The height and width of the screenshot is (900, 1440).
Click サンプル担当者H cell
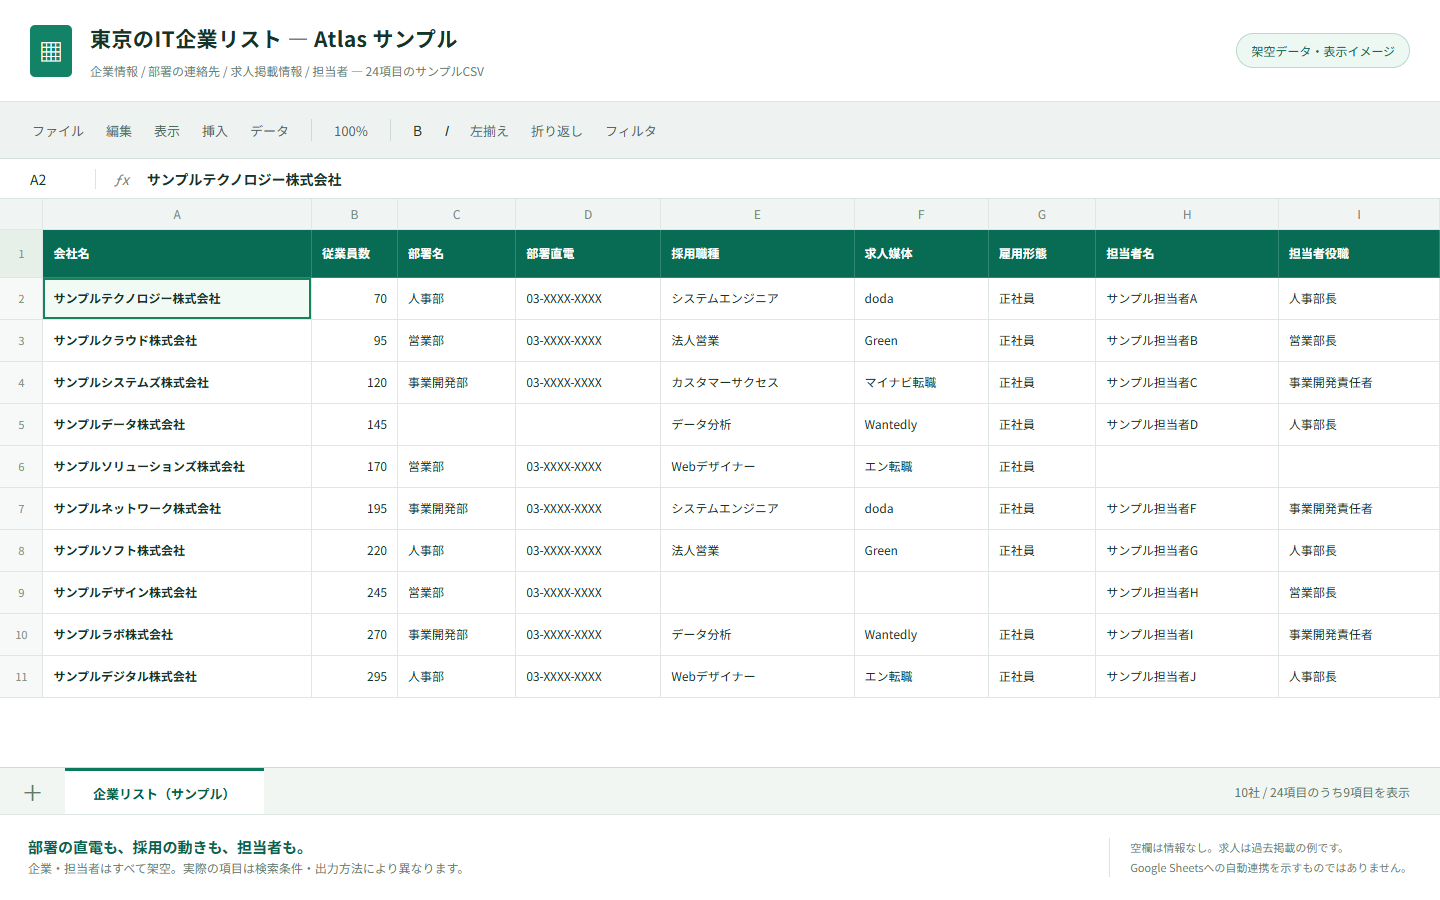pos(1187,593)
